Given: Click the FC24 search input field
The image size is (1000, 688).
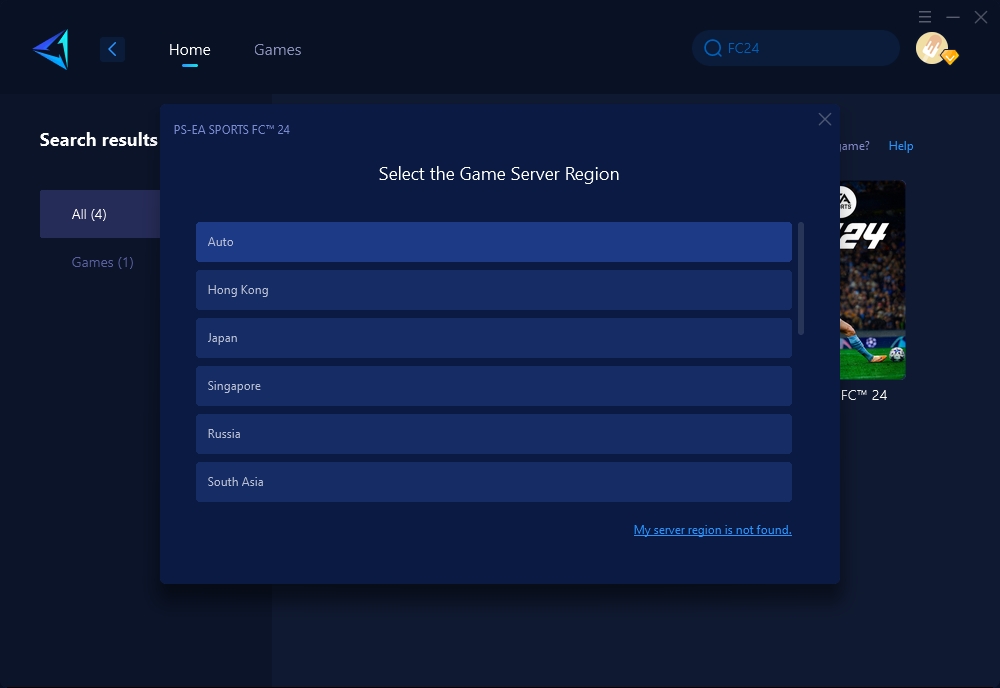Looking at the screenshot, I should [796, 48].
